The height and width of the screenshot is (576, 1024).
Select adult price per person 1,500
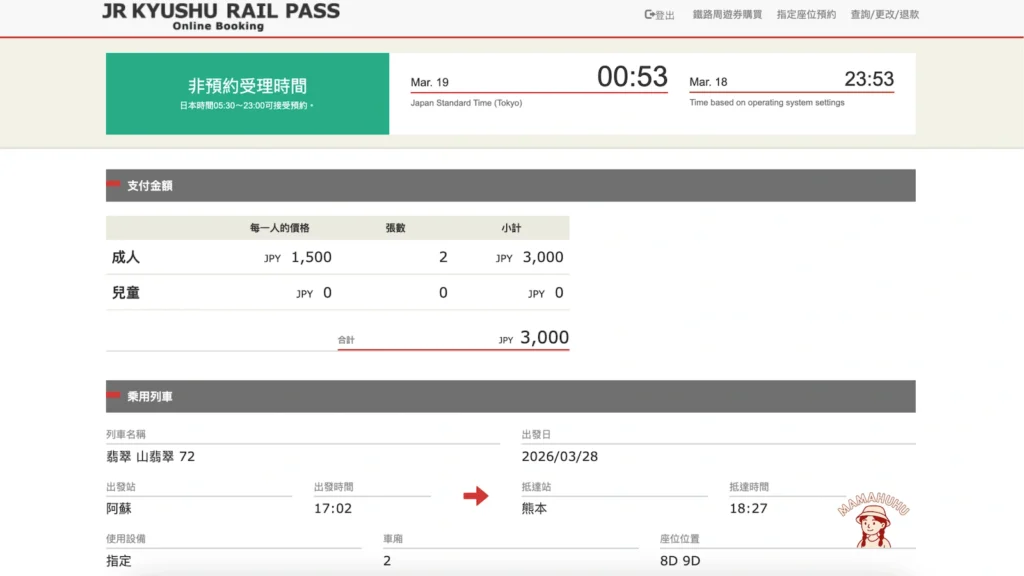[311, 257]
